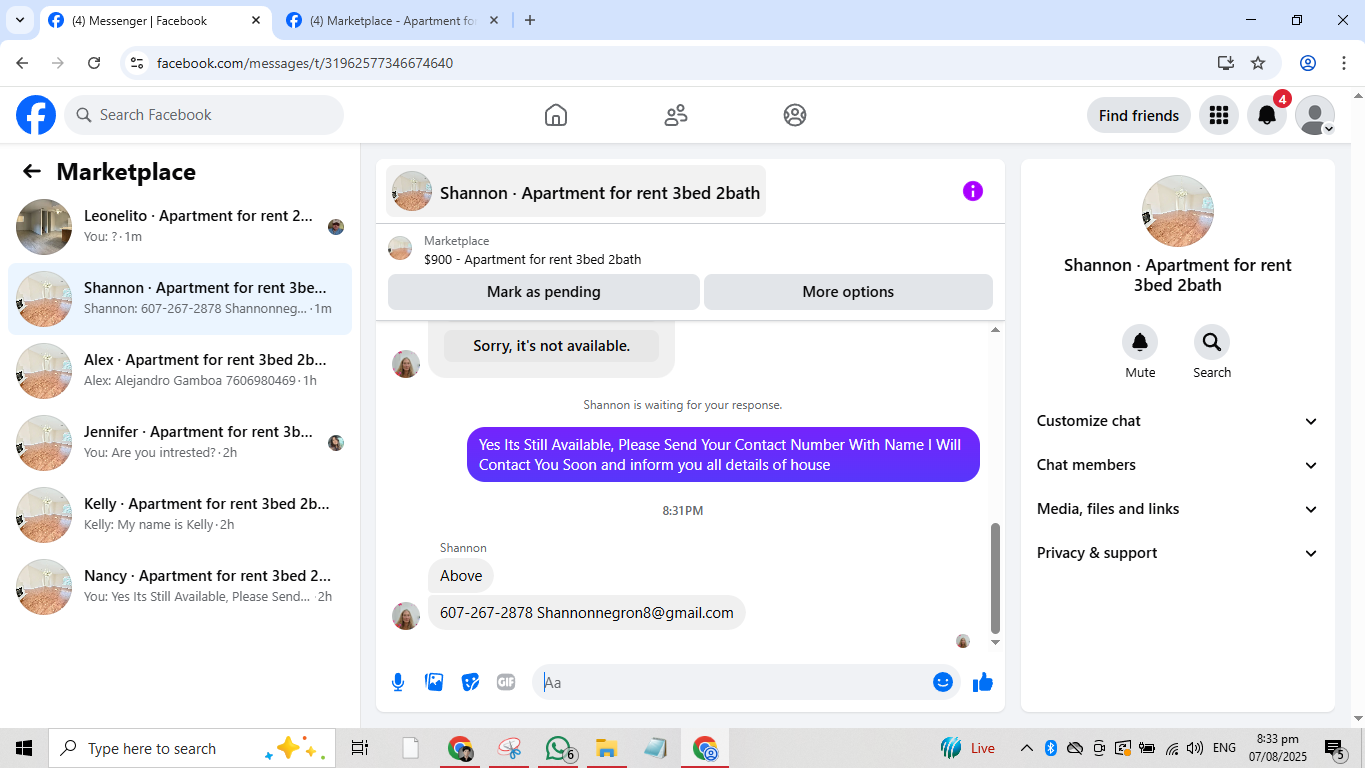Screen dimensions: 1365x768
Task: Open the Chrome profile icon
Action: pyautogui.click(x=1308, y=63)
